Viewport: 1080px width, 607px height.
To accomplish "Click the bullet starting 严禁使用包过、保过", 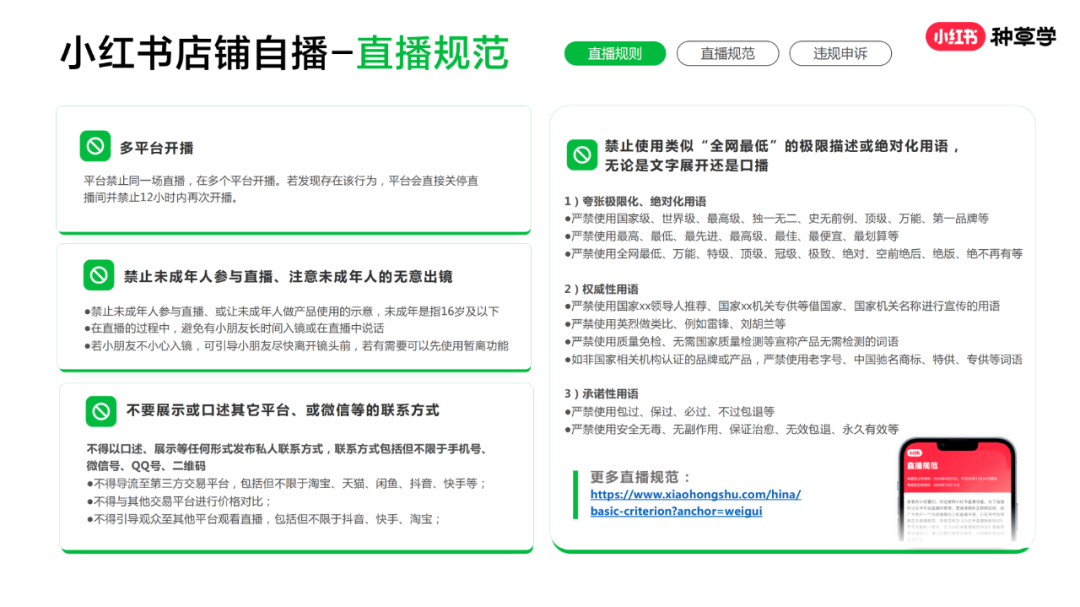I will coord(669,411).
